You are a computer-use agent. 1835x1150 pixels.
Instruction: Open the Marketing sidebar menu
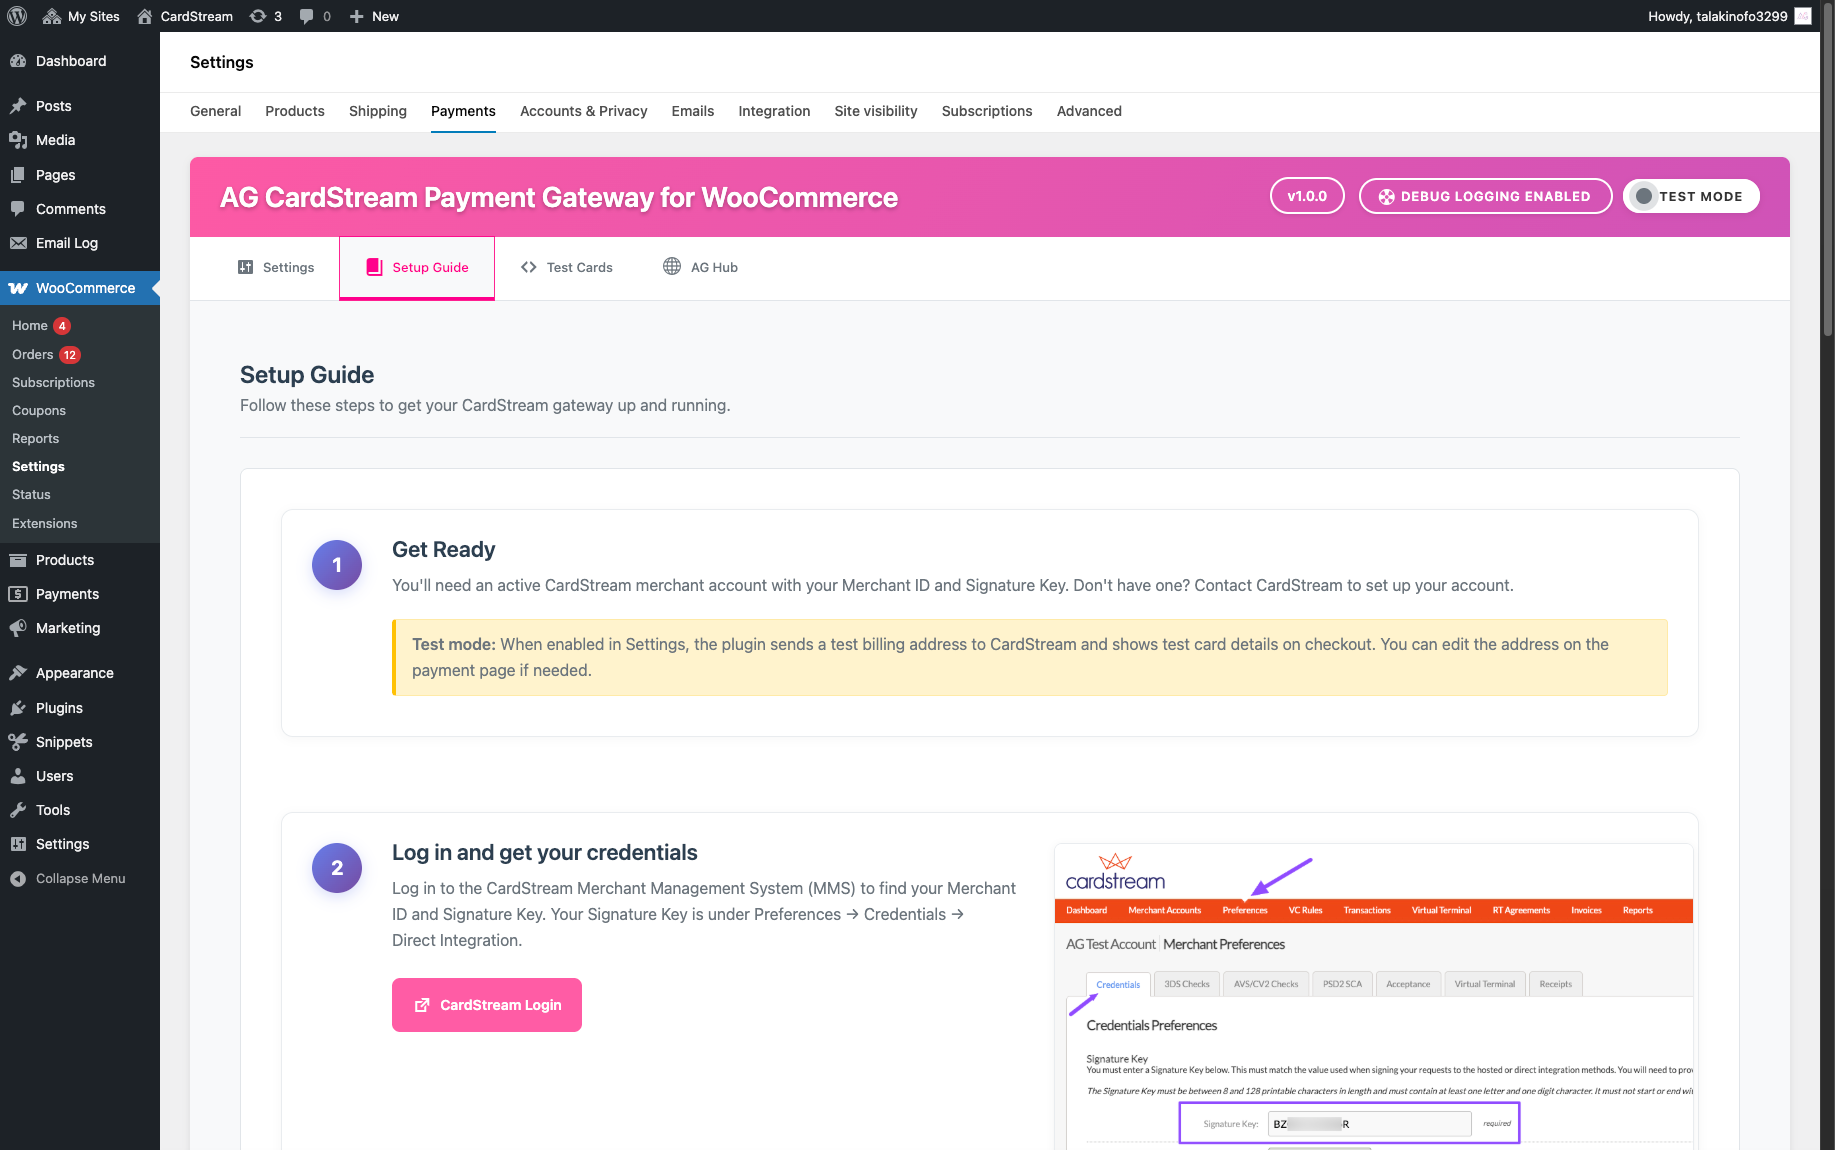68,628
